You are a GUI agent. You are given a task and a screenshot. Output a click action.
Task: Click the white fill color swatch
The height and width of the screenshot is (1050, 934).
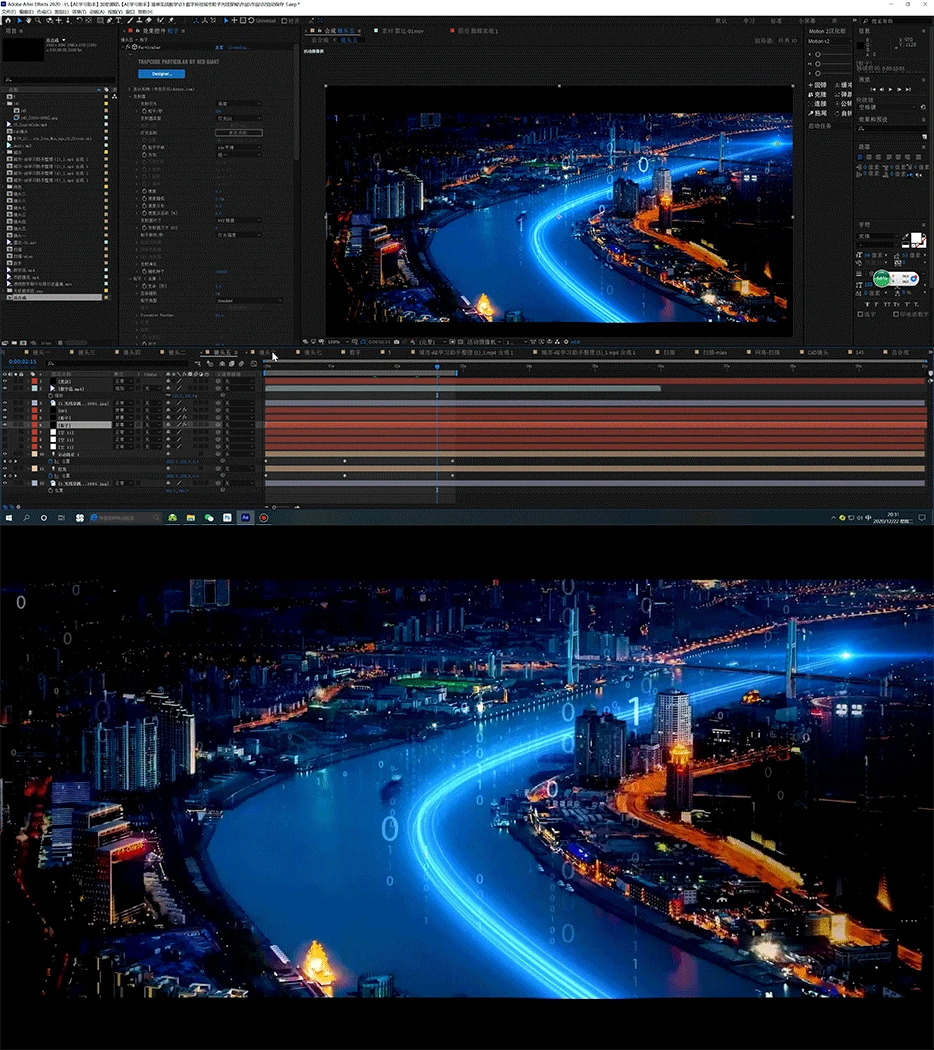[x=916, y=238]
